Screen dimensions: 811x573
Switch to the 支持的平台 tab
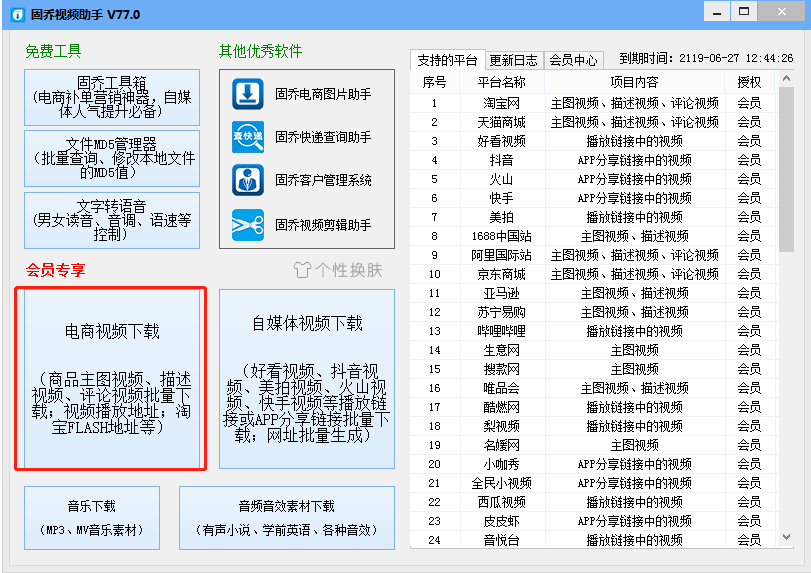447,60
